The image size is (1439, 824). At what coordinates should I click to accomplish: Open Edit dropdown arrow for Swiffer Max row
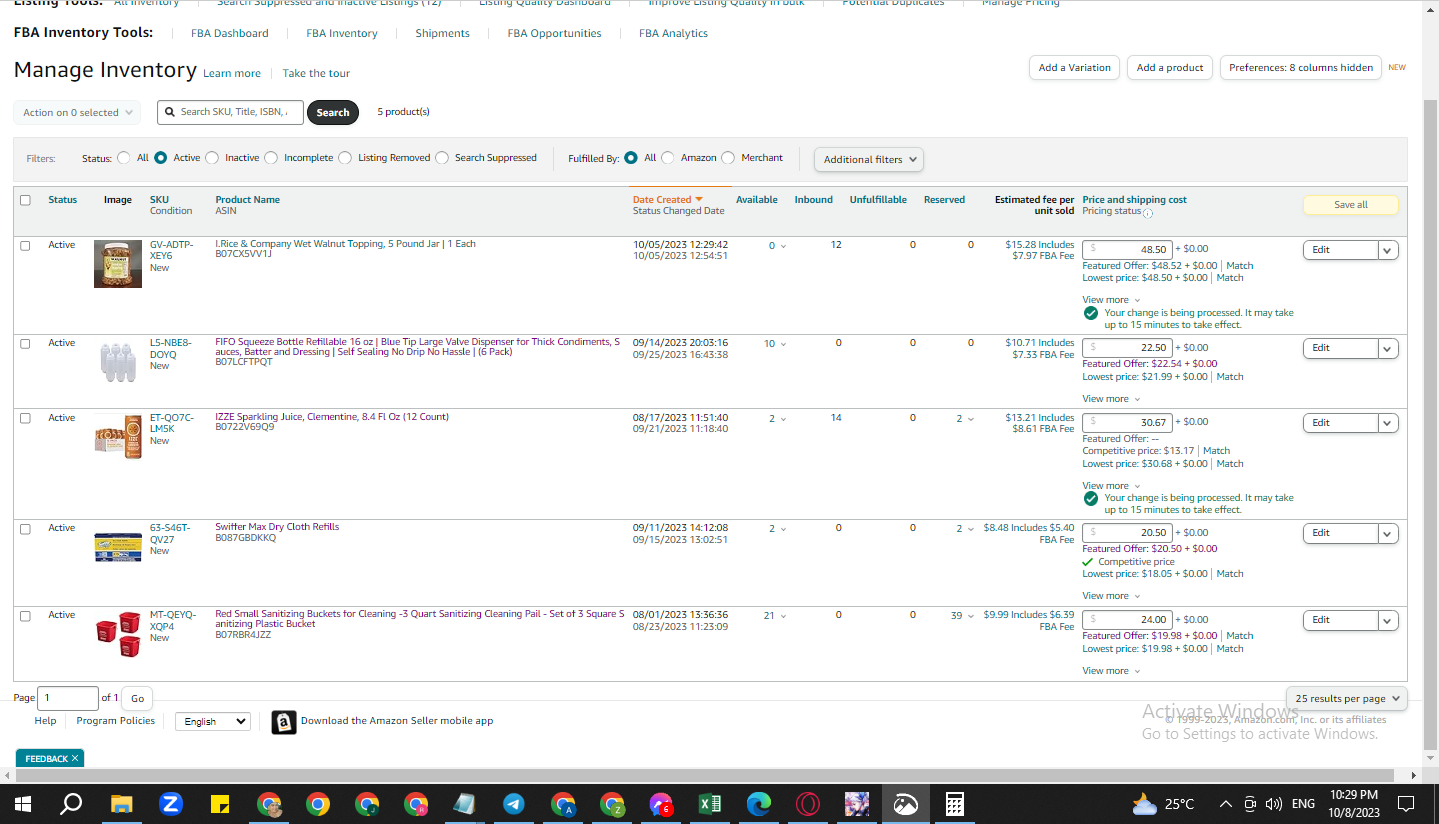click(x=1388, y=533)
